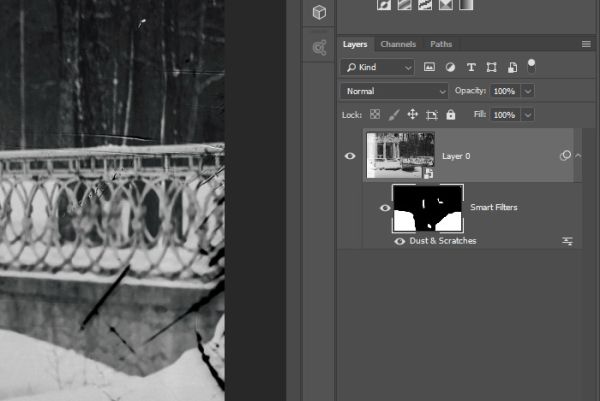
Task: Switch to the Paths tab
Action: 441,44
